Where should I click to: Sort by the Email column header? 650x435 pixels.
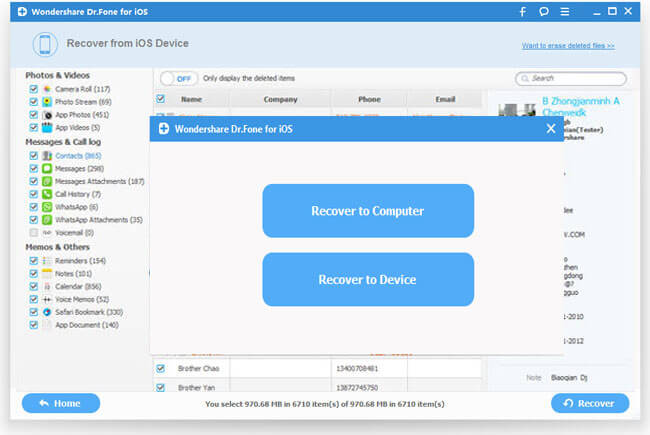click(445, 100)
